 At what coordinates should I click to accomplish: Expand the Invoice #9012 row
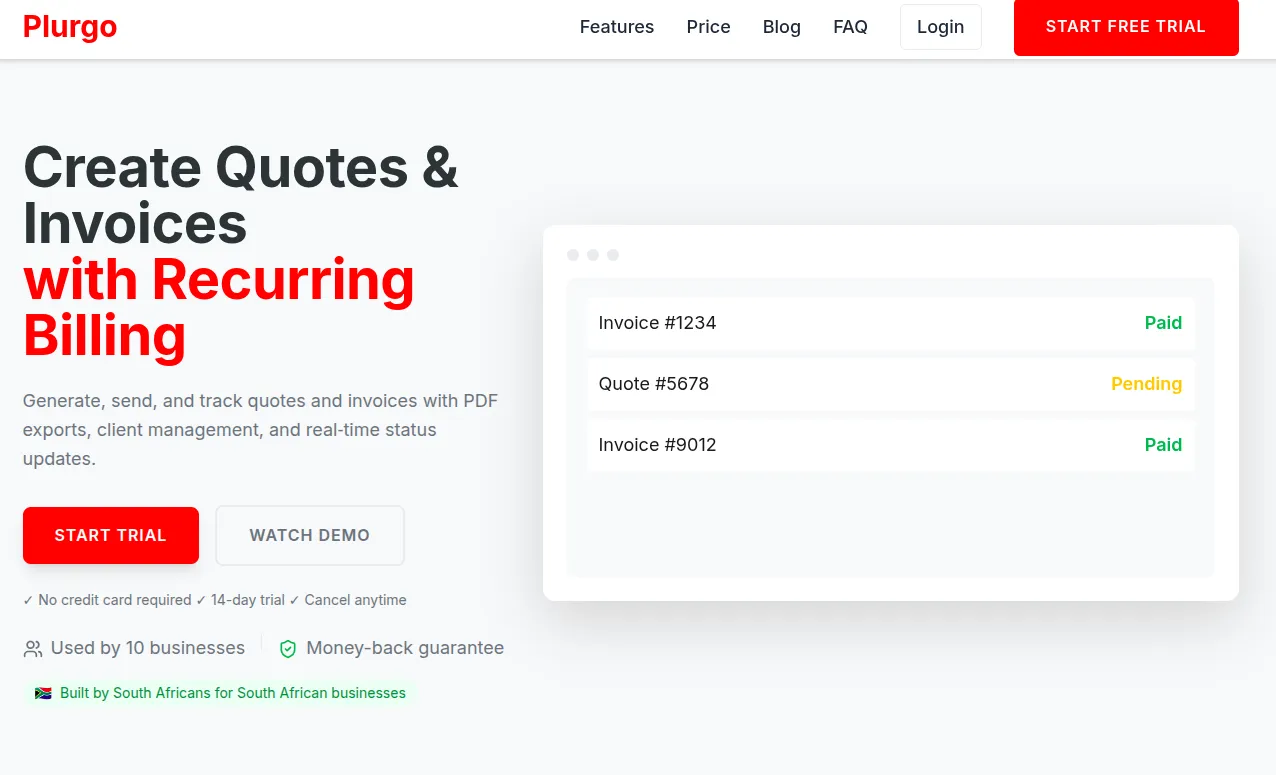[x=890, y=445]
